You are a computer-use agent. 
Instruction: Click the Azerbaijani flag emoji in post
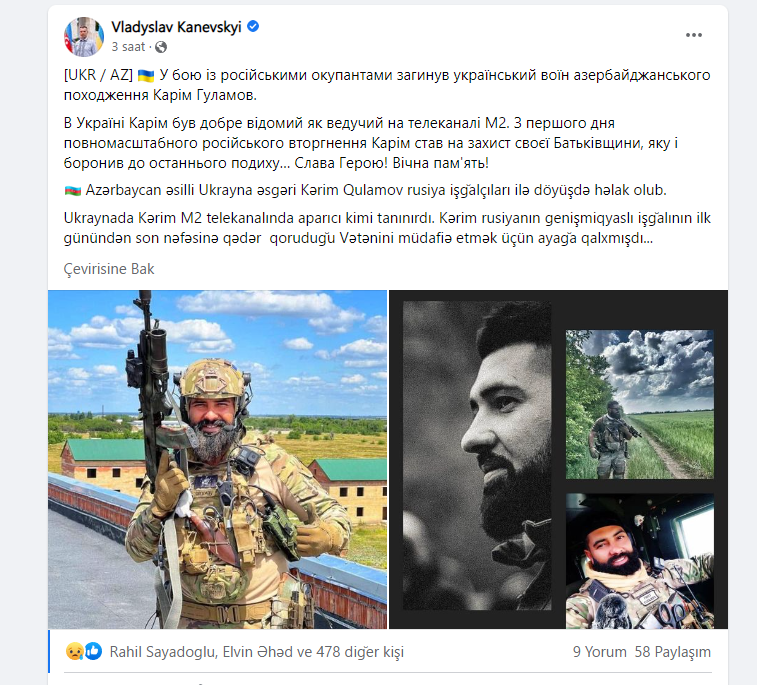pos(72,191)
